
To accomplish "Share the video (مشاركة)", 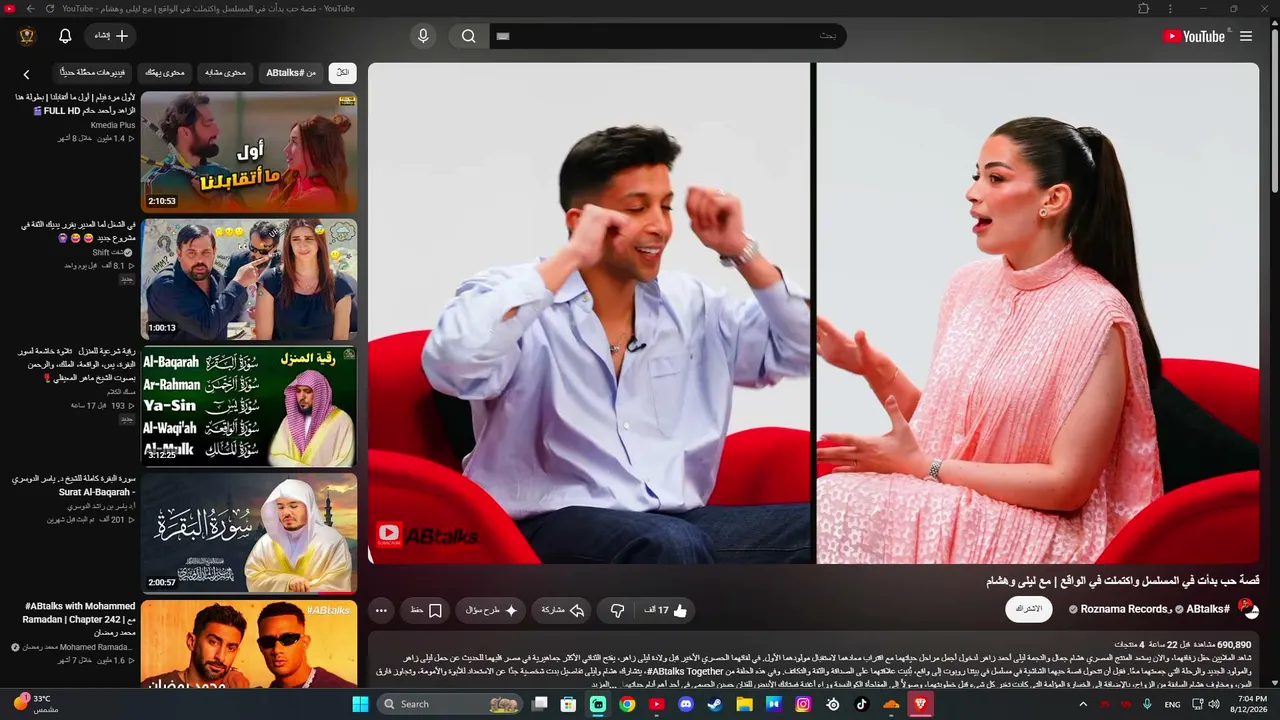I will 563,610.
